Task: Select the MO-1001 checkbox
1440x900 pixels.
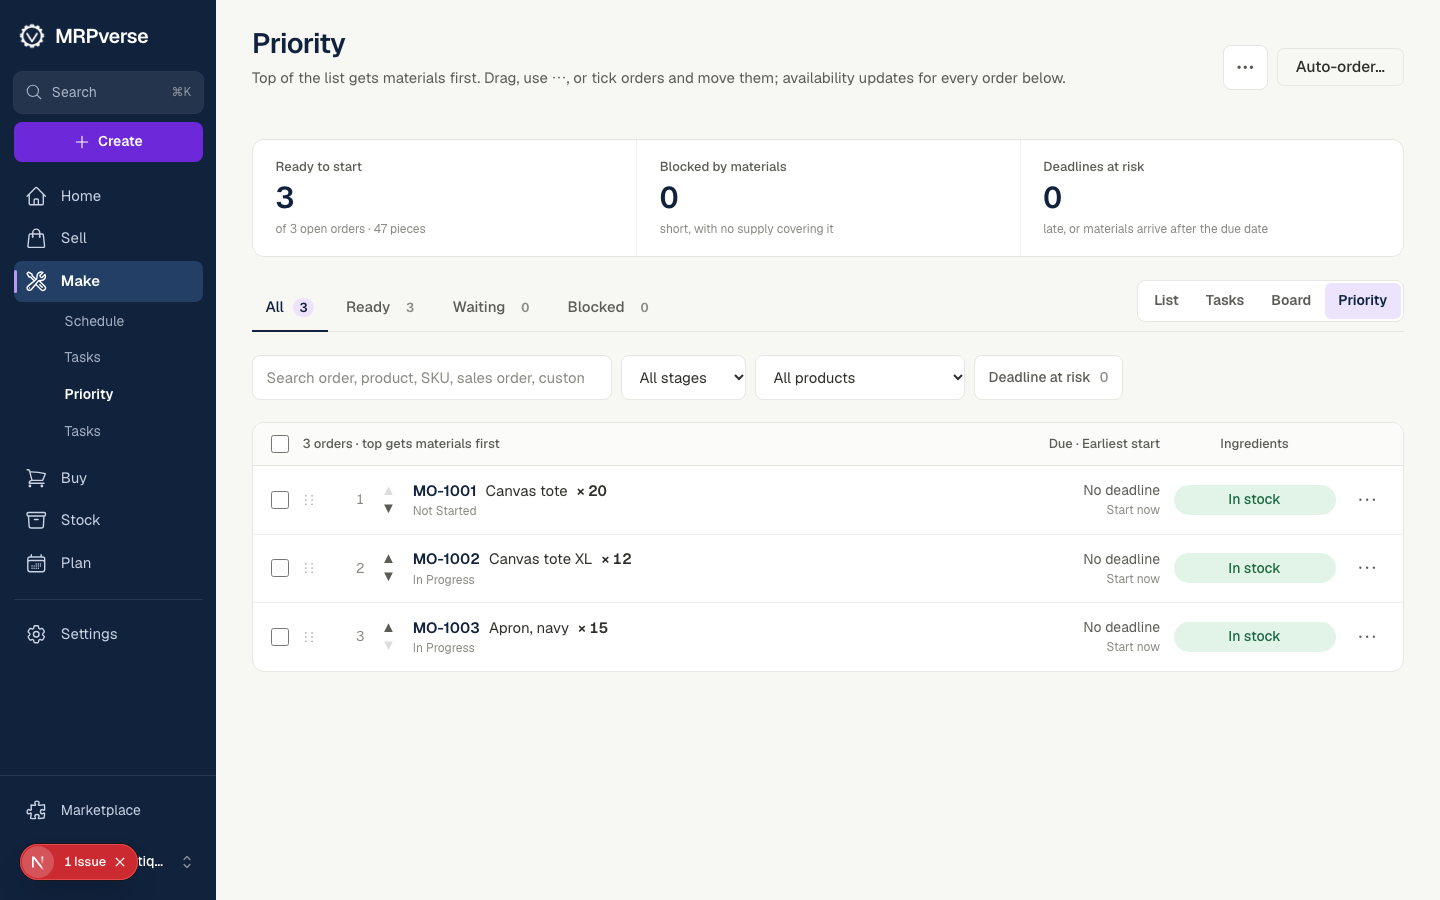Action: pos(280,500)
